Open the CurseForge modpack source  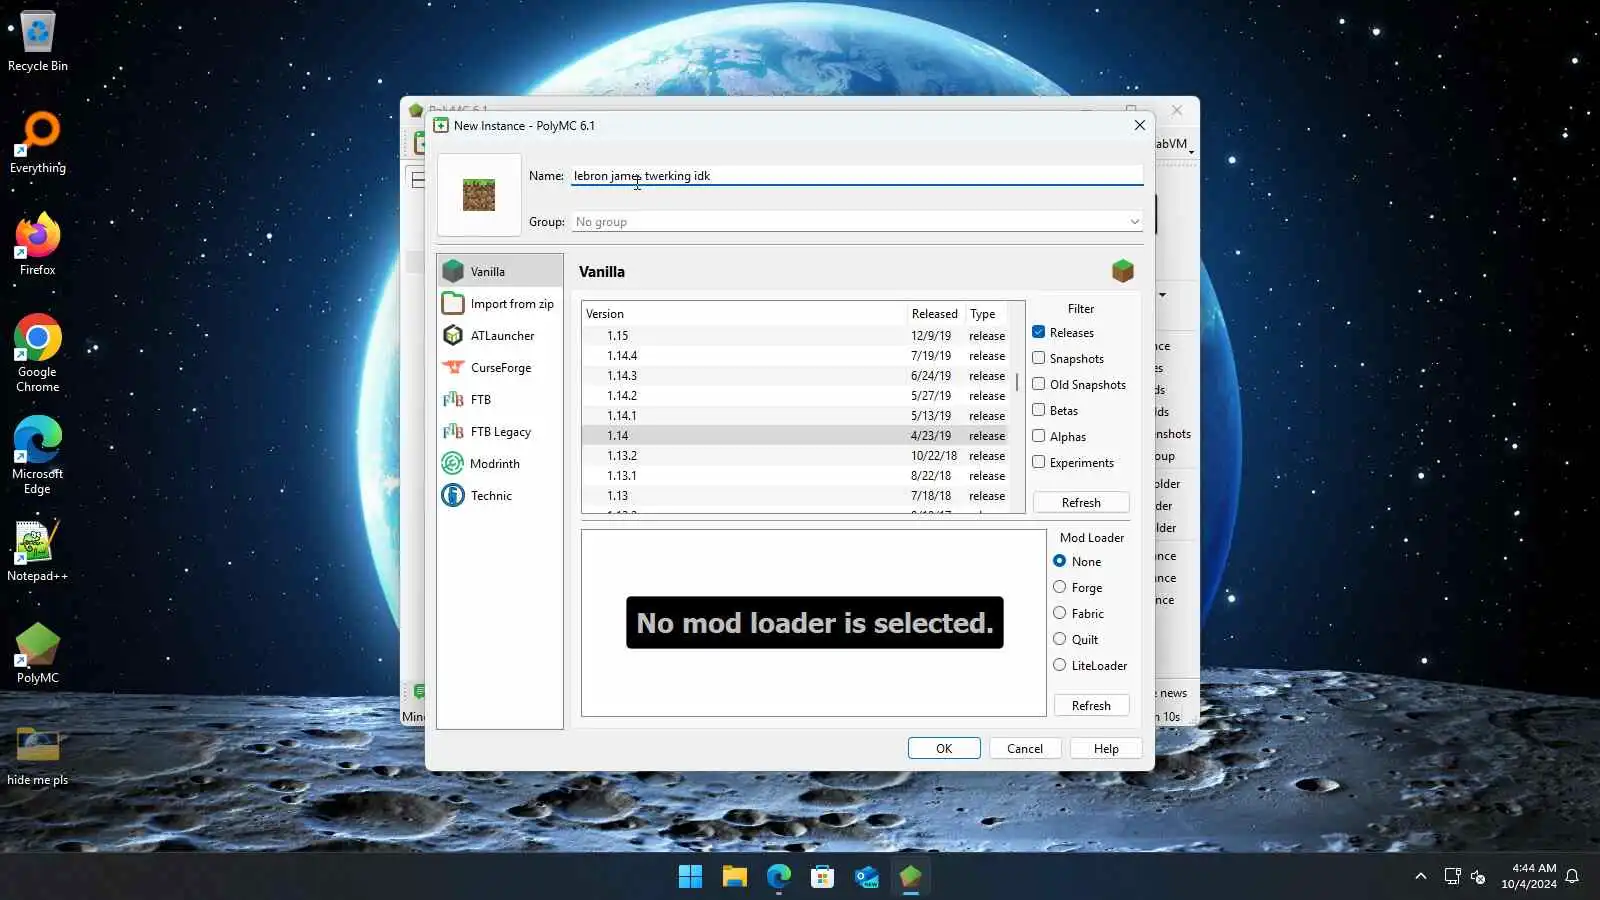(500, 367)
